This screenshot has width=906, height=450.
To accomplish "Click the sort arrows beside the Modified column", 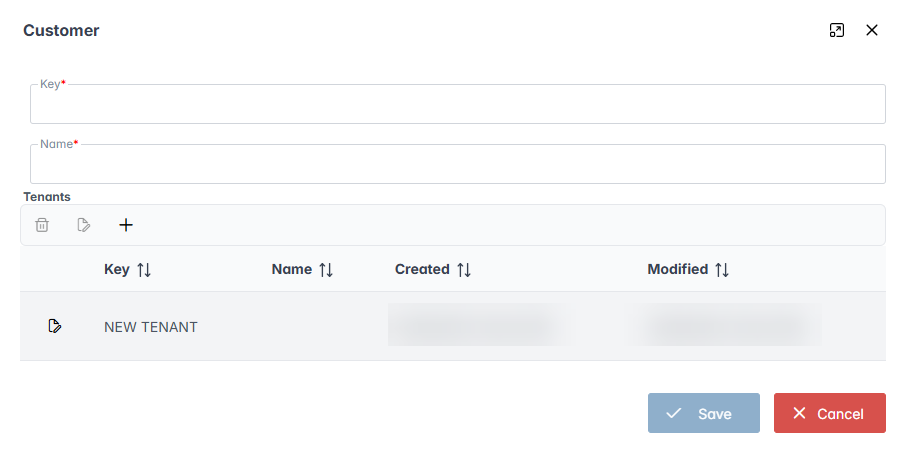I will click(722, 270).
